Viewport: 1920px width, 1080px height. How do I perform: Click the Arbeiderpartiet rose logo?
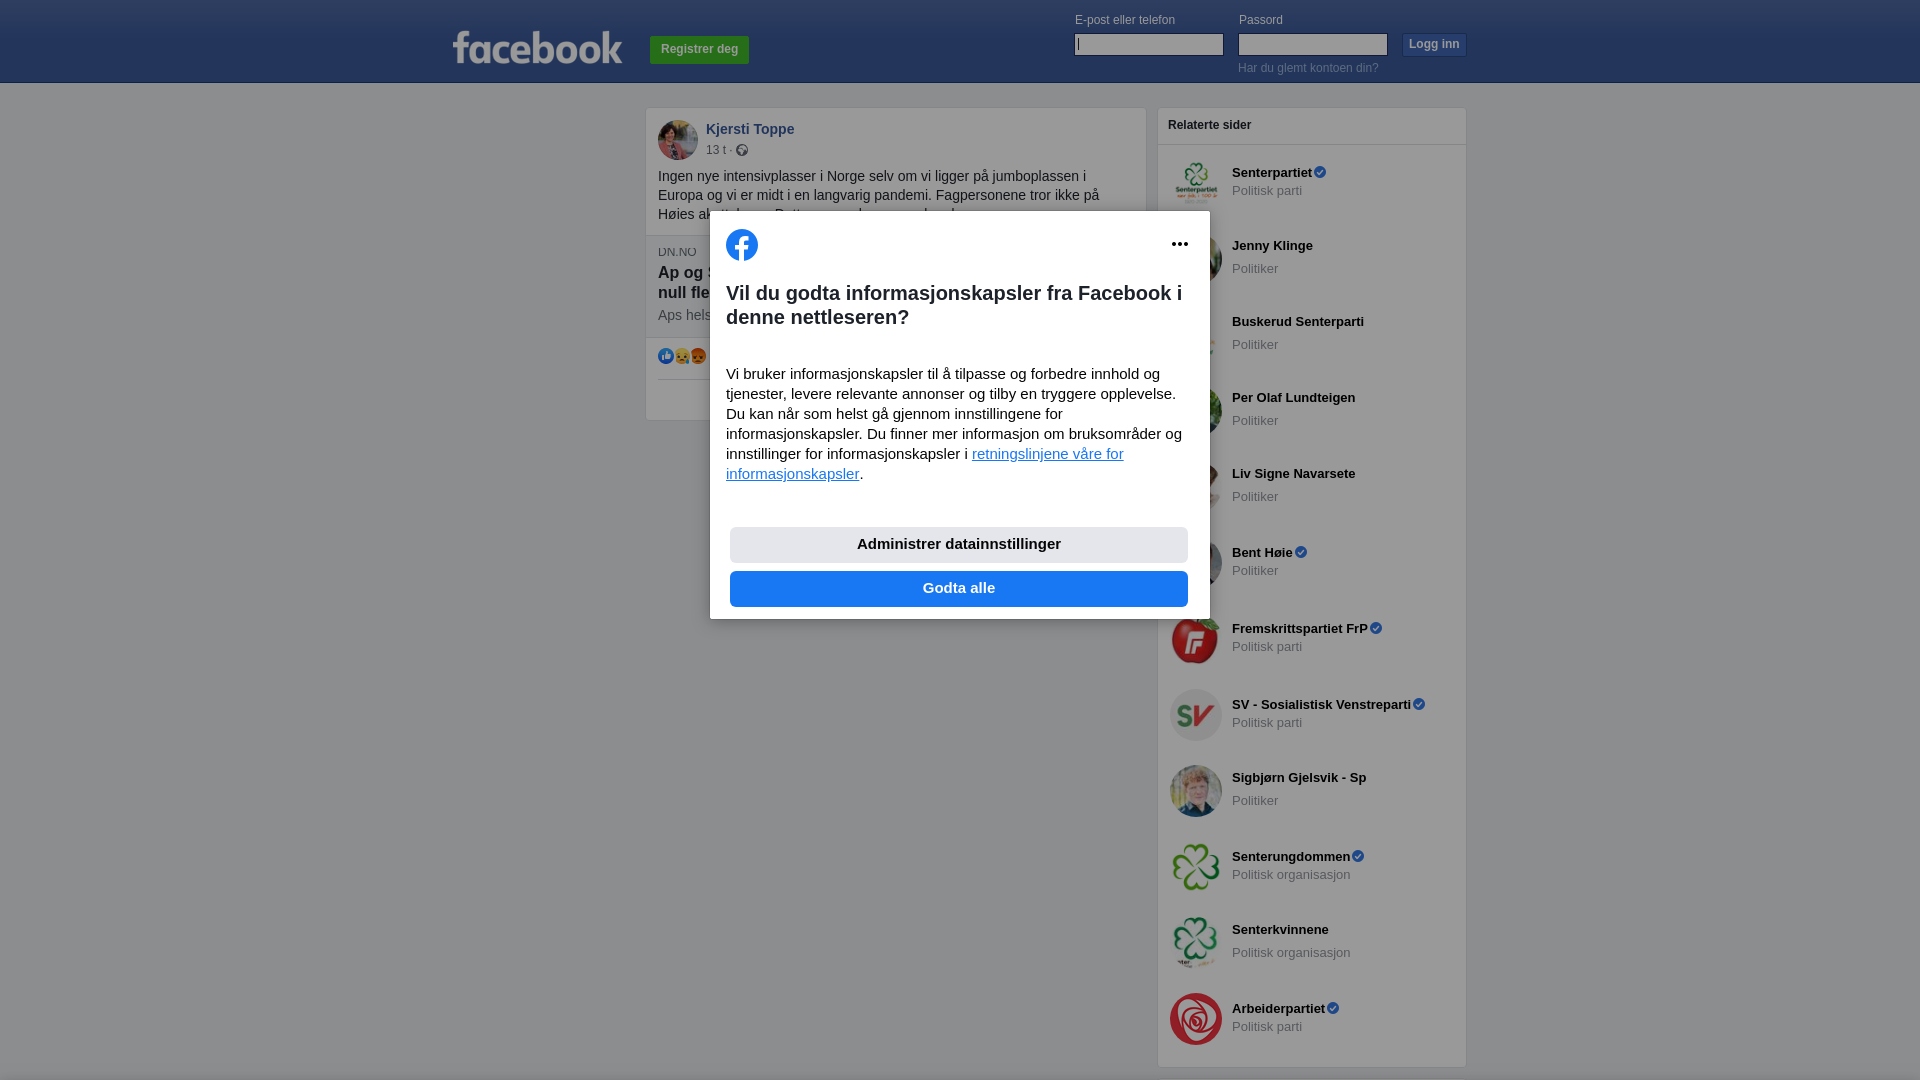[1196, 1019]
